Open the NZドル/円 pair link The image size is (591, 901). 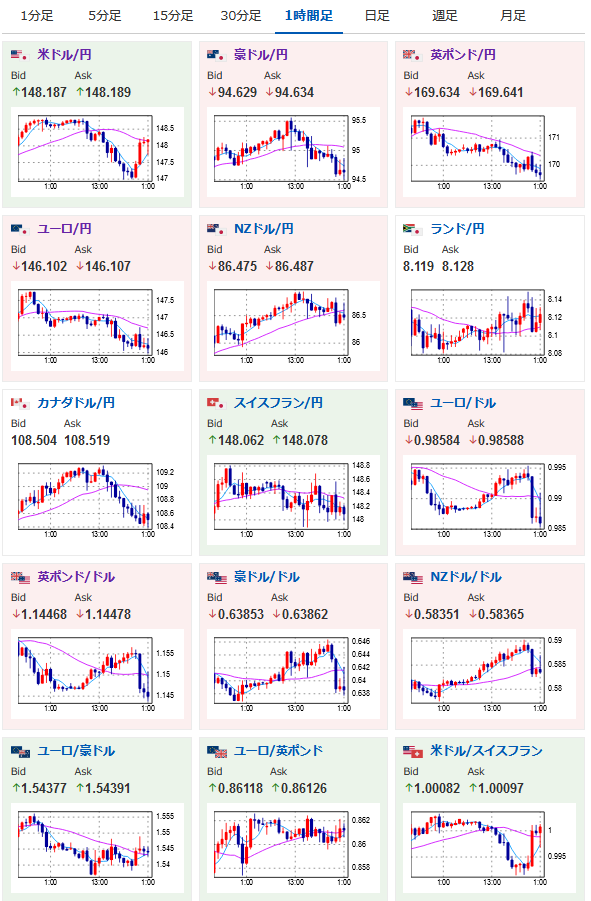264,229
